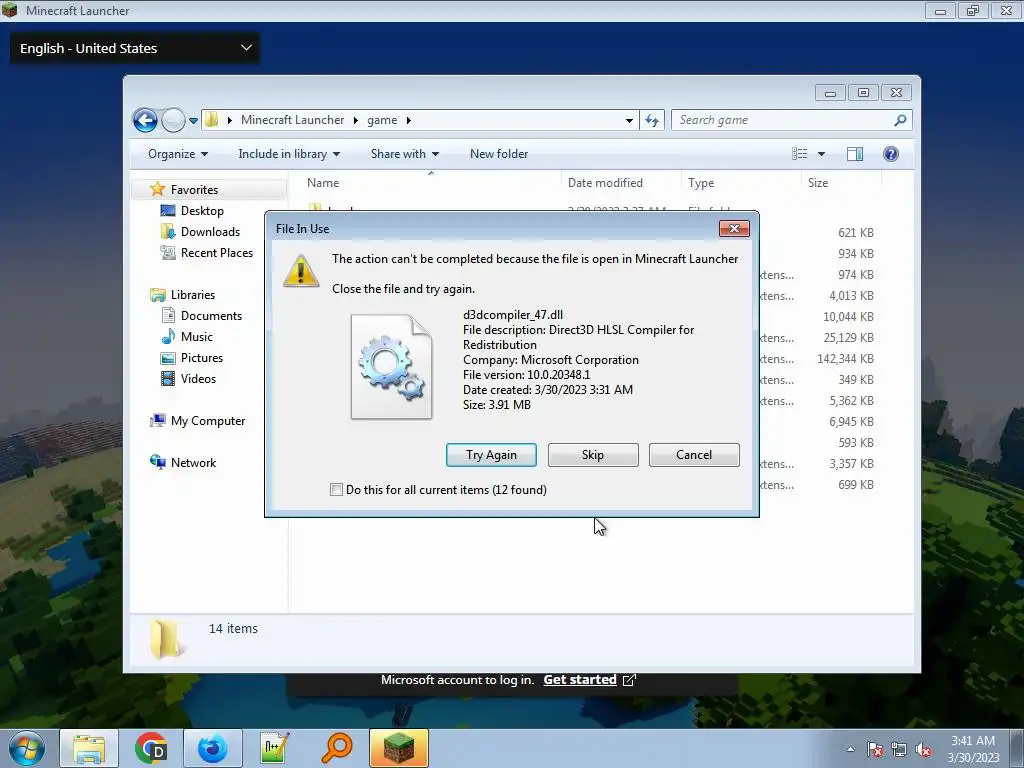The height and width of the screenshot is (768, 1024).
Task: Click Cancel in File In Use dialog
Action: coord(694,455)
